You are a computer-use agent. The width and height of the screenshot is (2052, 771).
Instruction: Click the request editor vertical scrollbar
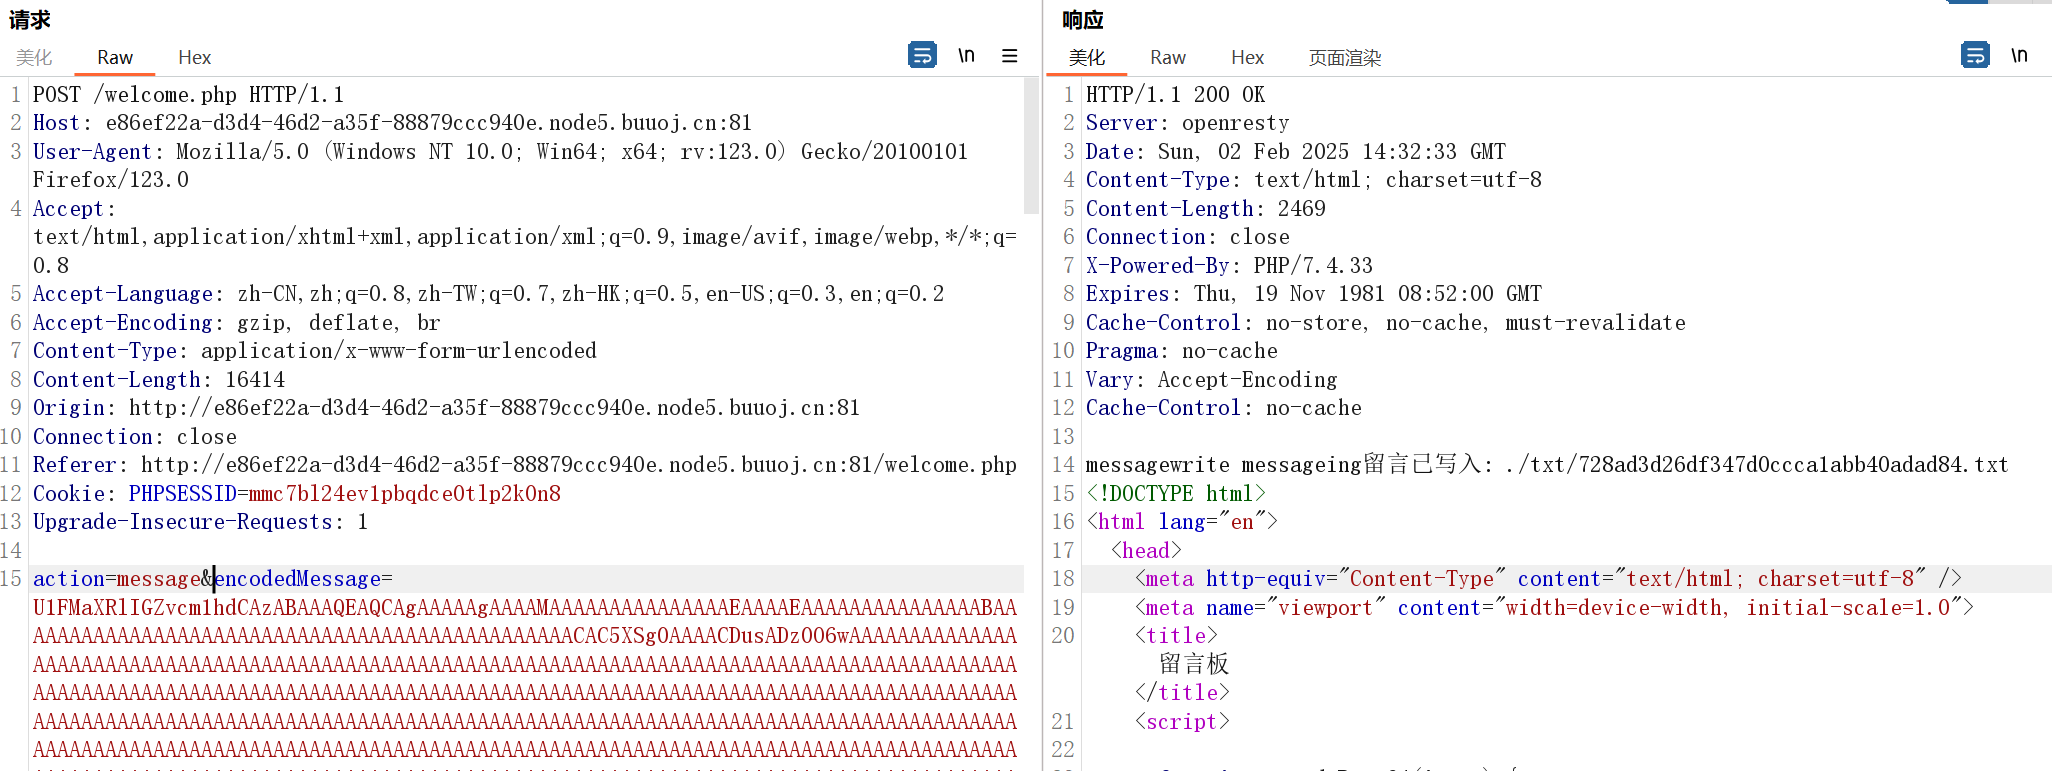(x=1032, y=146)
